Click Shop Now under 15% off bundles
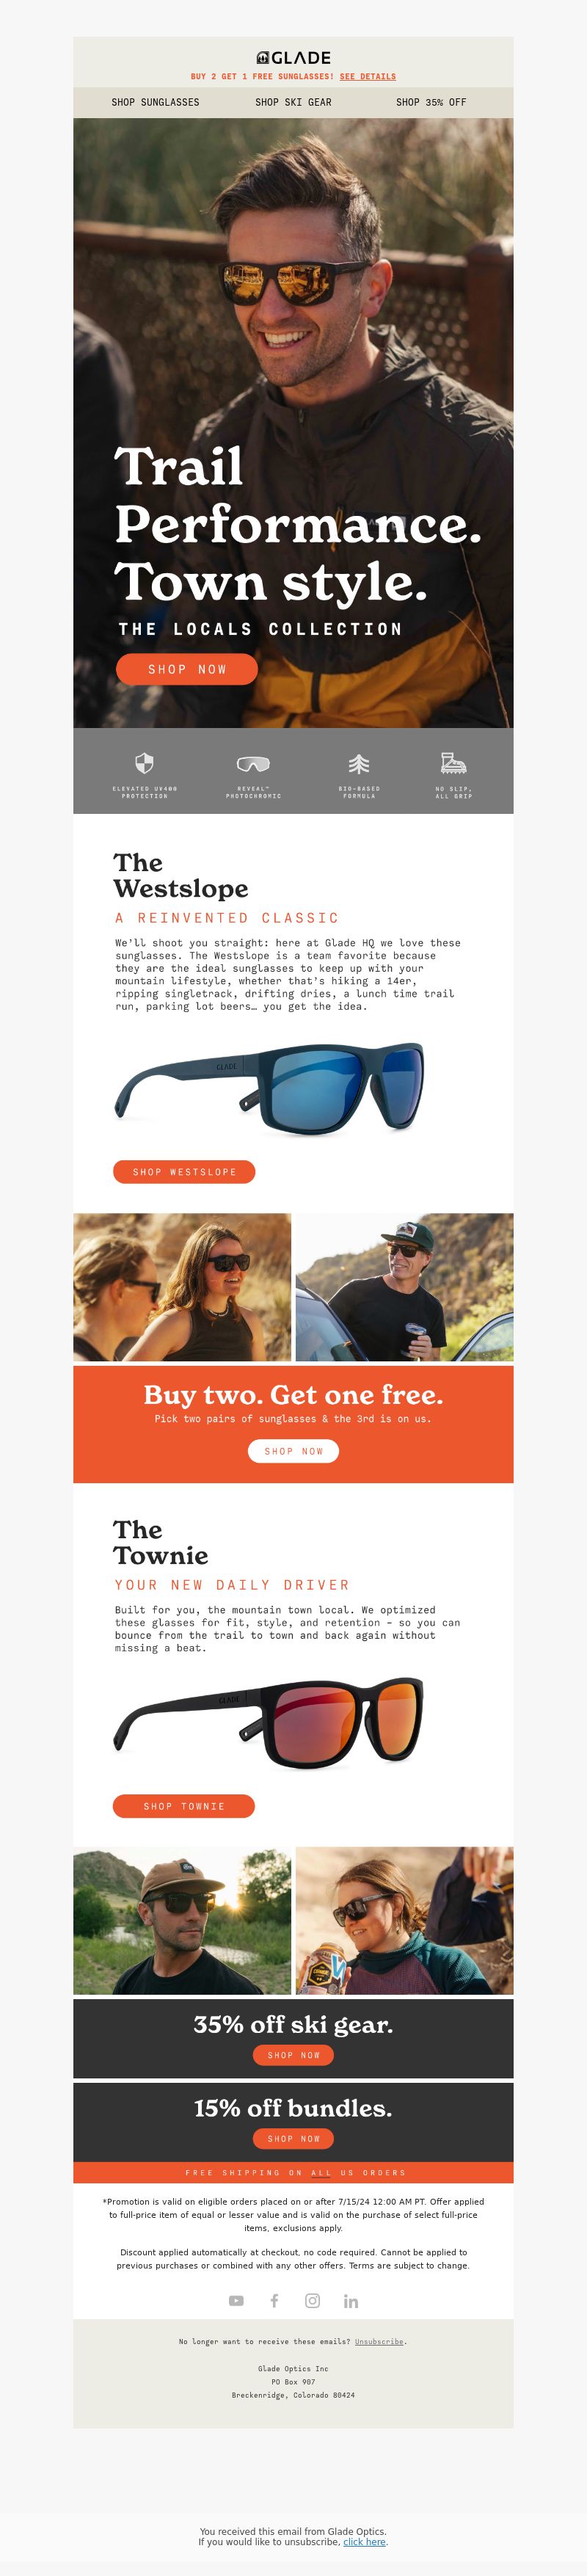This screenshot has width=587, height=2576. click(293, 2138)
